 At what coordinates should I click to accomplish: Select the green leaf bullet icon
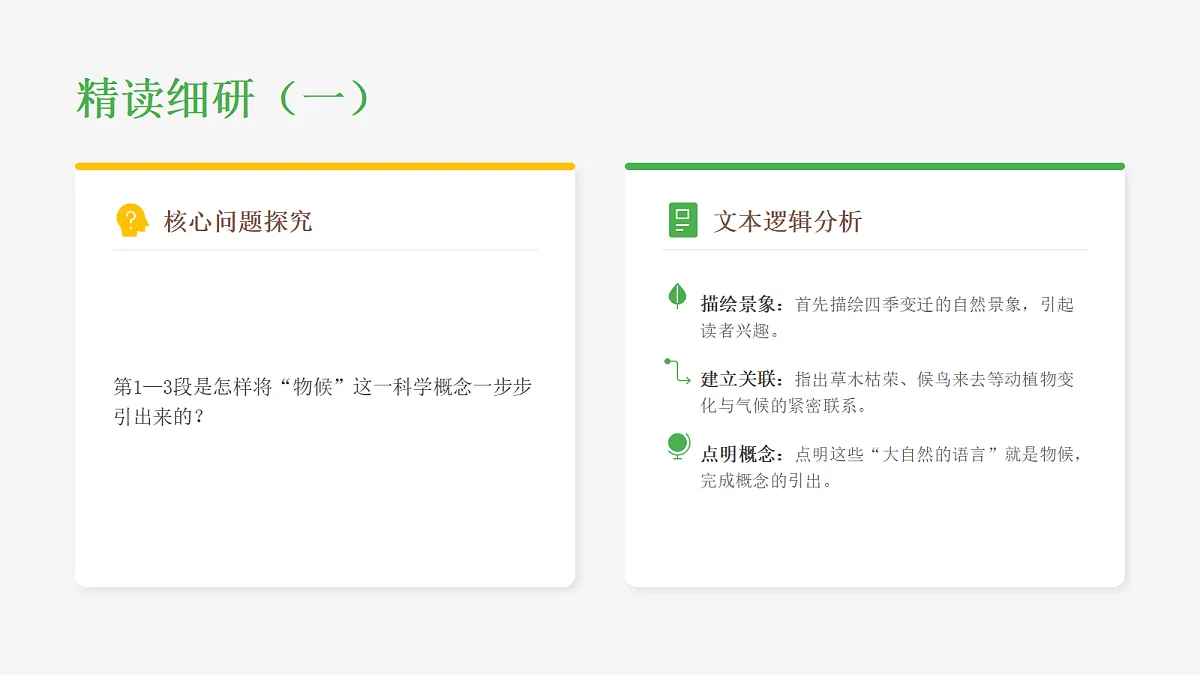pos(677,295)
